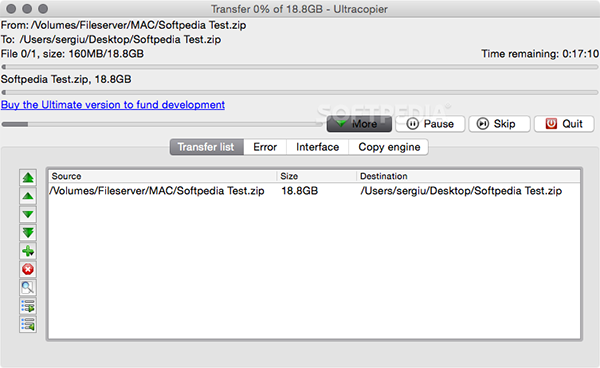Zoom the Ultracopier window
Image resolution: width=600 pixels, height=368 pixels.
[43, 8]
